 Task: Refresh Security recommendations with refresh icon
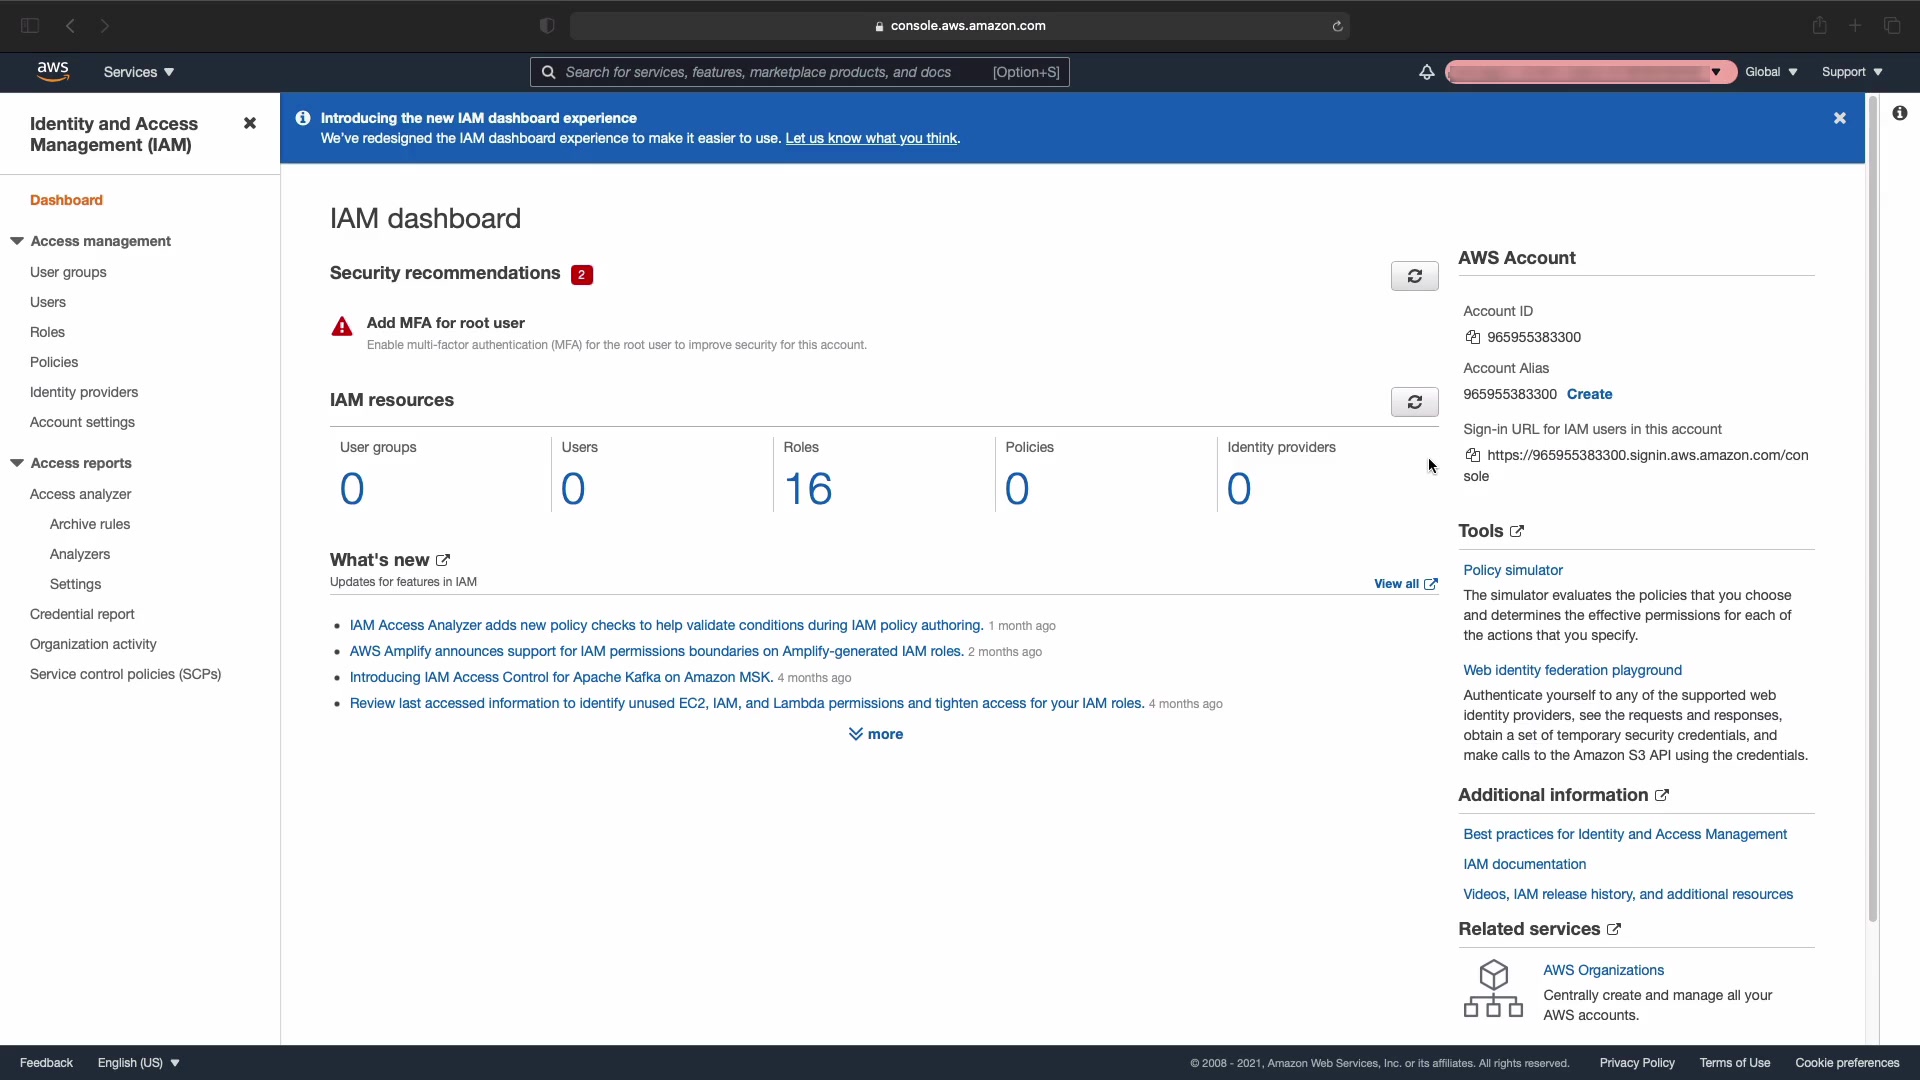(x=1414, y=276)
